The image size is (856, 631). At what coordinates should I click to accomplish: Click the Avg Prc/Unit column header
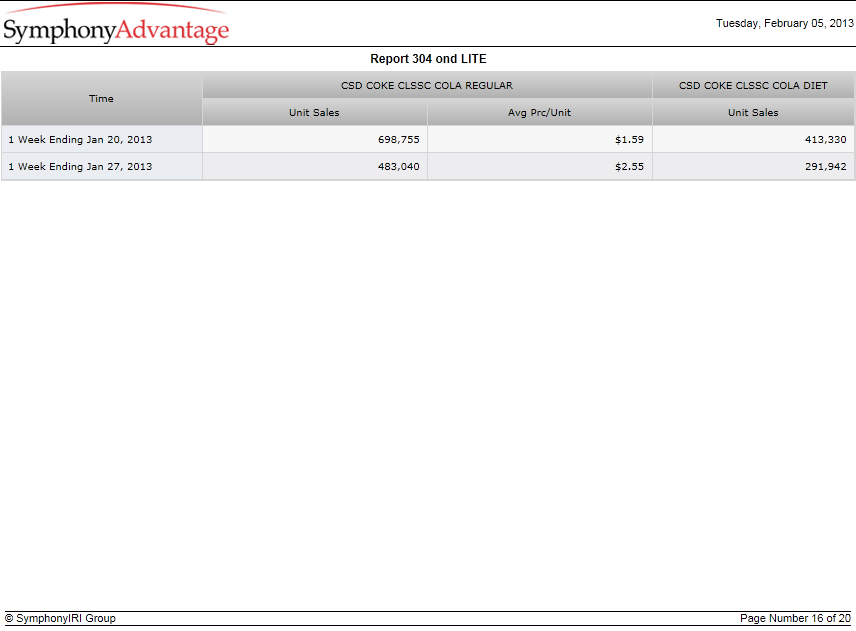point(539,112)
